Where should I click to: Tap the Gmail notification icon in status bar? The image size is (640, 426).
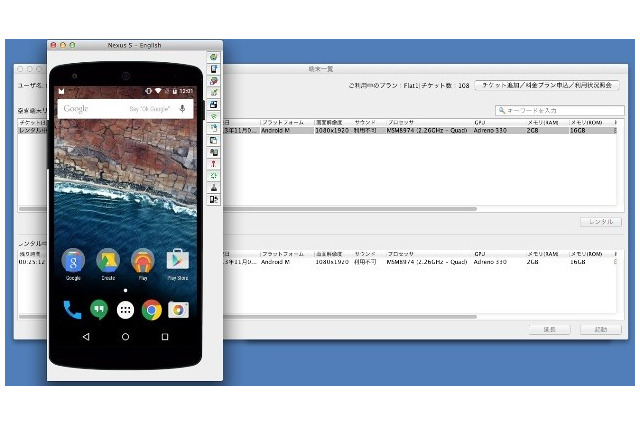(x=62, y=91)
